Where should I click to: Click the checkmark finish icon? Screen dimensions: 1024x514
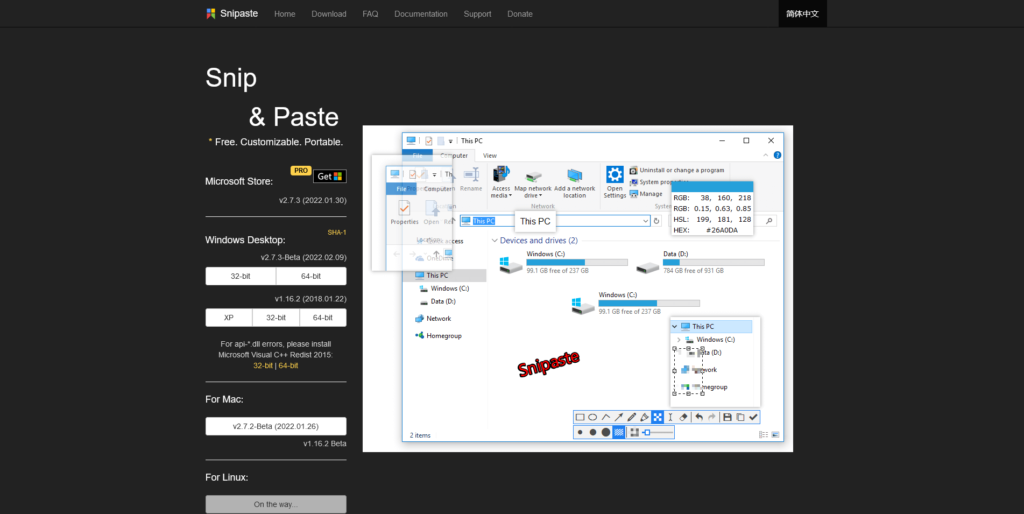(754, 417)
